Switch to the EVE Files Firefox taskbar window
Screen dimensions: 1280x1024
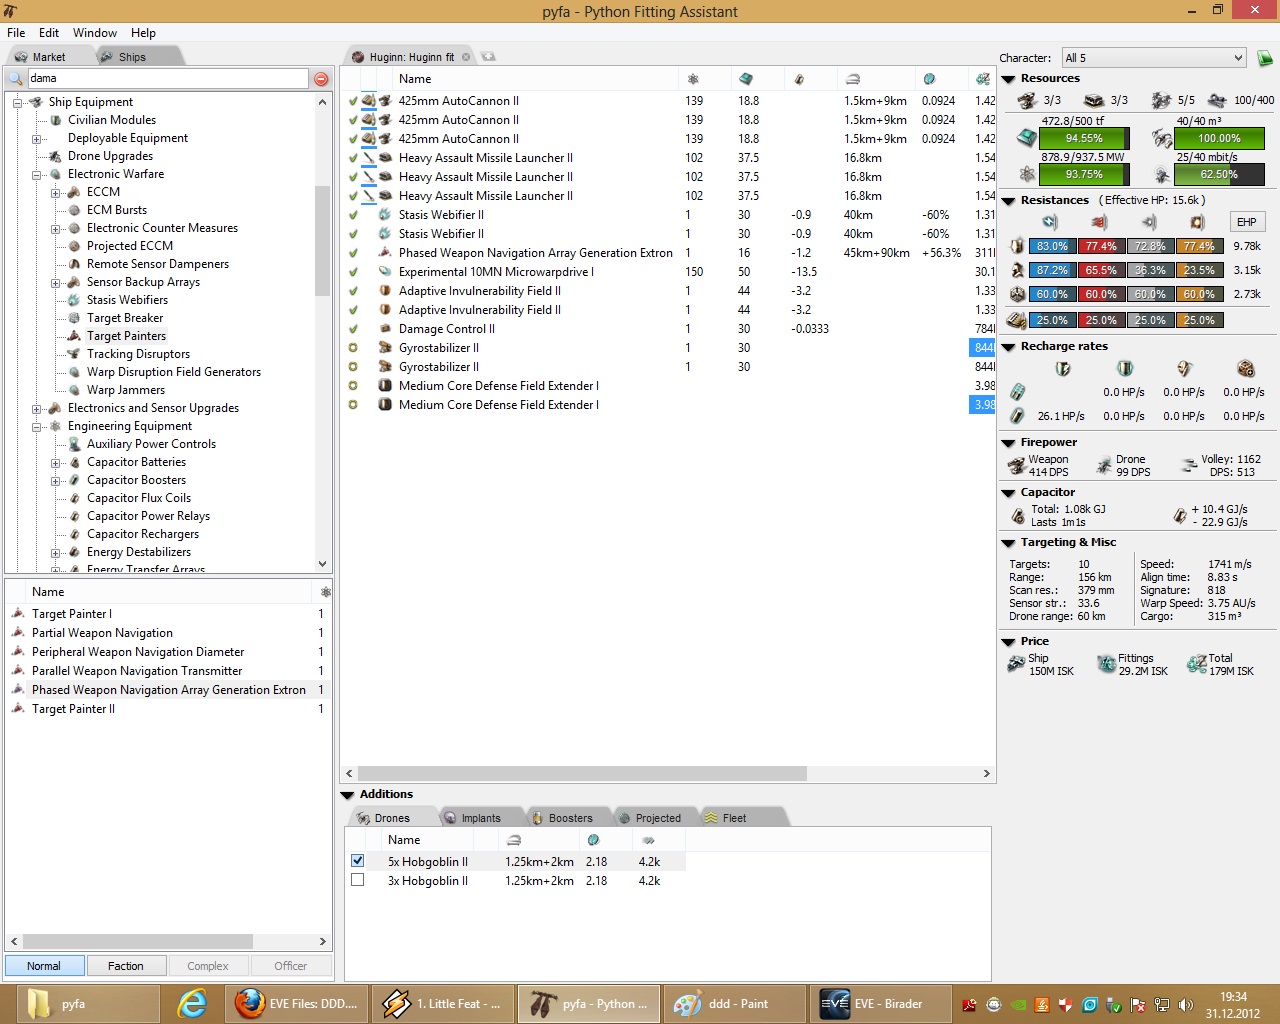coord(297,1004)
